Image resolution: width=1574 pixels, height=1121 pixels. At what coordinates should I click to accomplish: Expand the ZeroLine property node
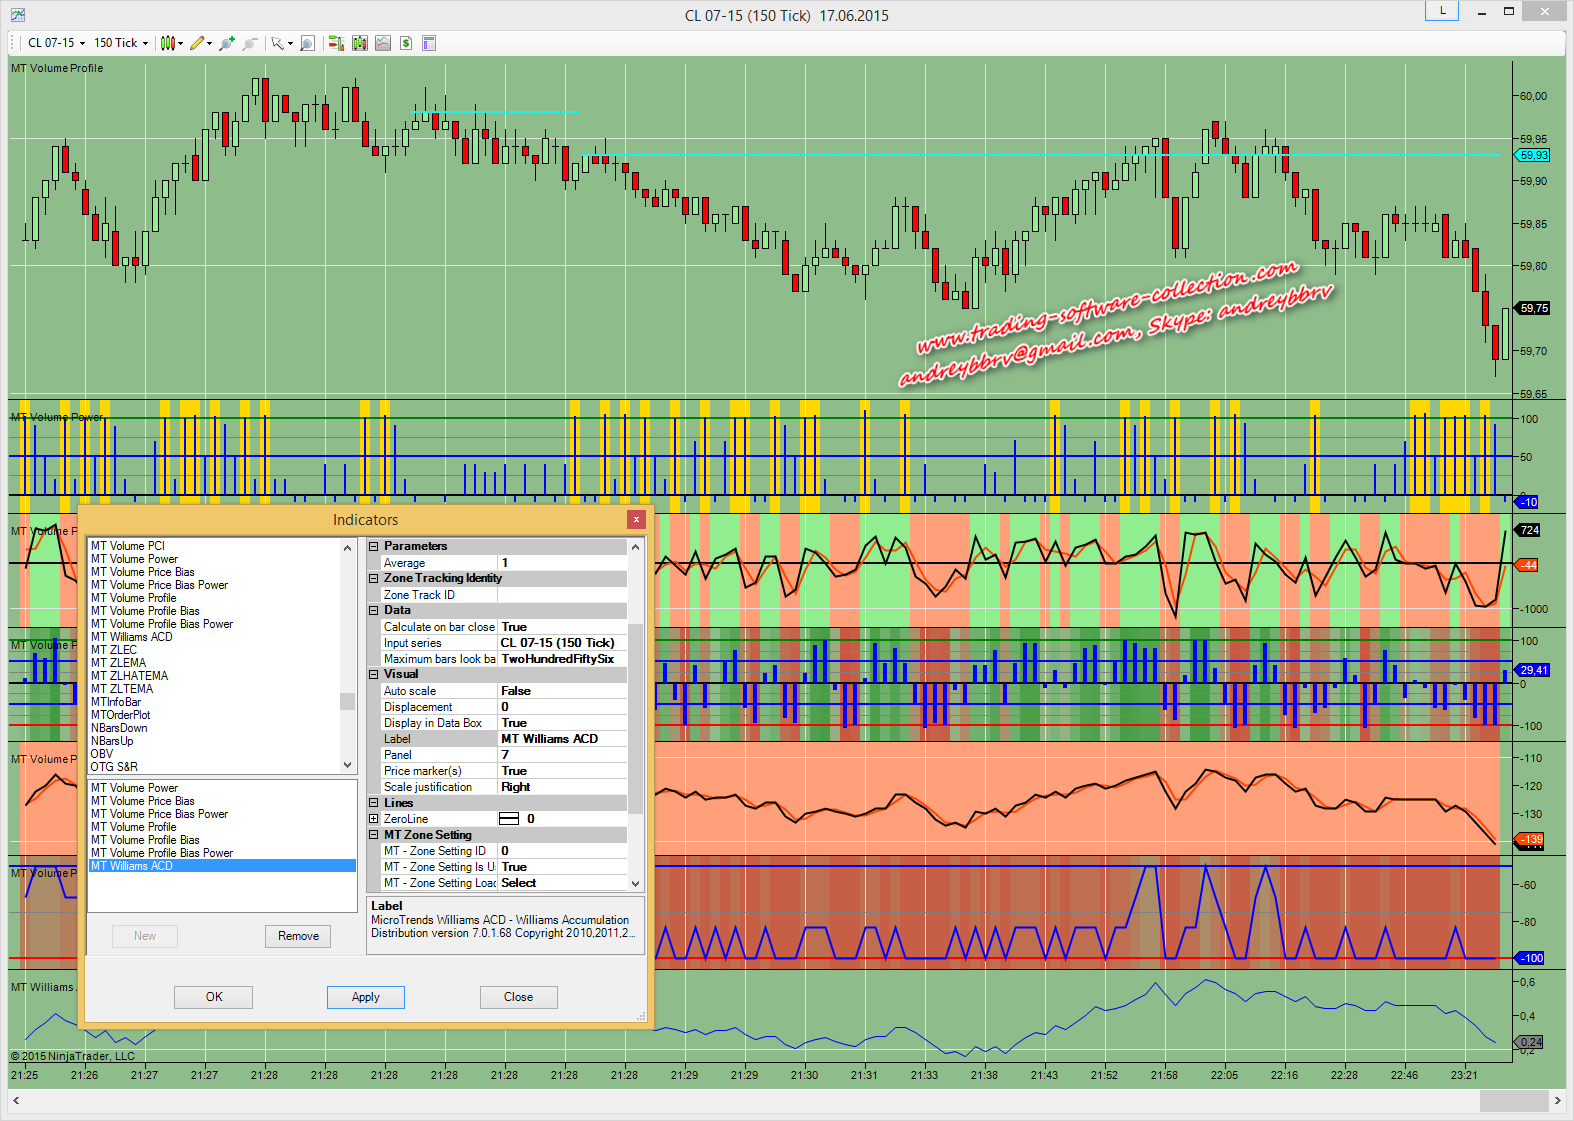(x=374, y=819)
